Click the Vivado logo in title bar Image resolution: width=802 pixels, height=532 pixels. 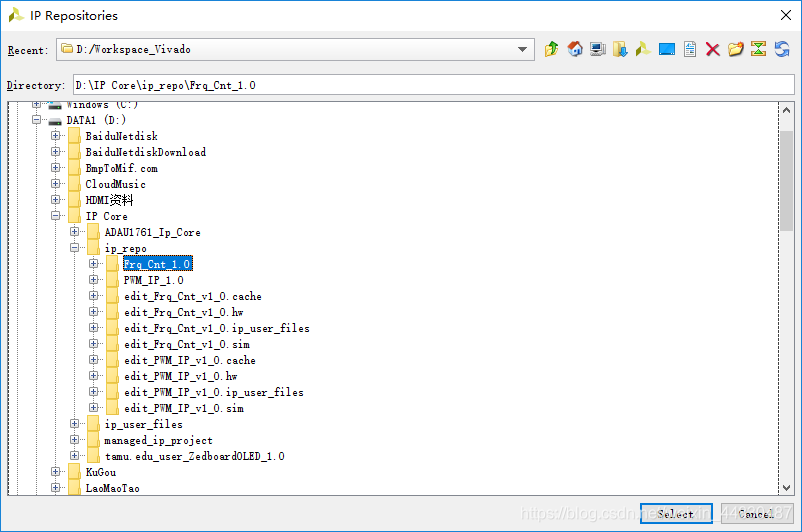point(16,15)
